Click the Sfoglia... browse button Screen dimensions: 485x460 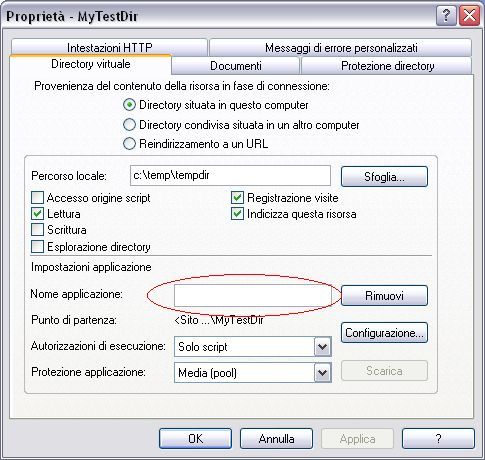tap(384, 176)
